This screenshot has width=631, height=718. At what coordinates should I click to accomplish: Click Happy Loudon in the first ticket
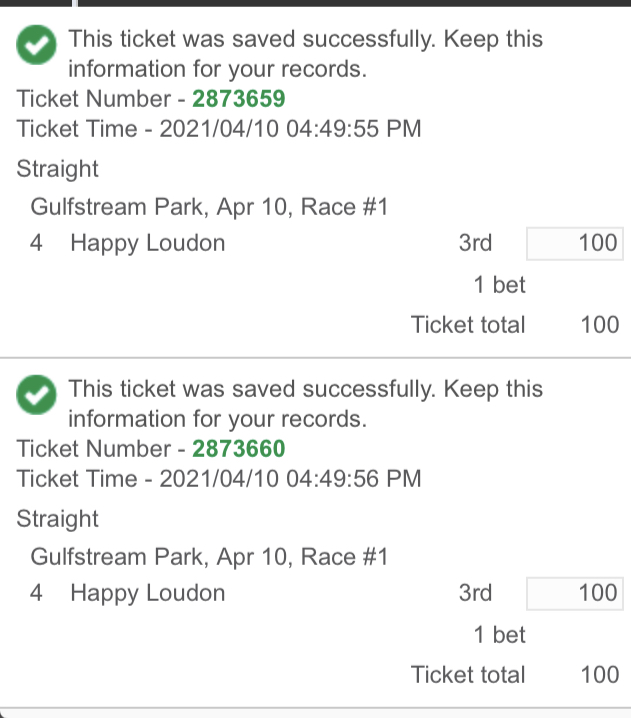coord(147,243)
